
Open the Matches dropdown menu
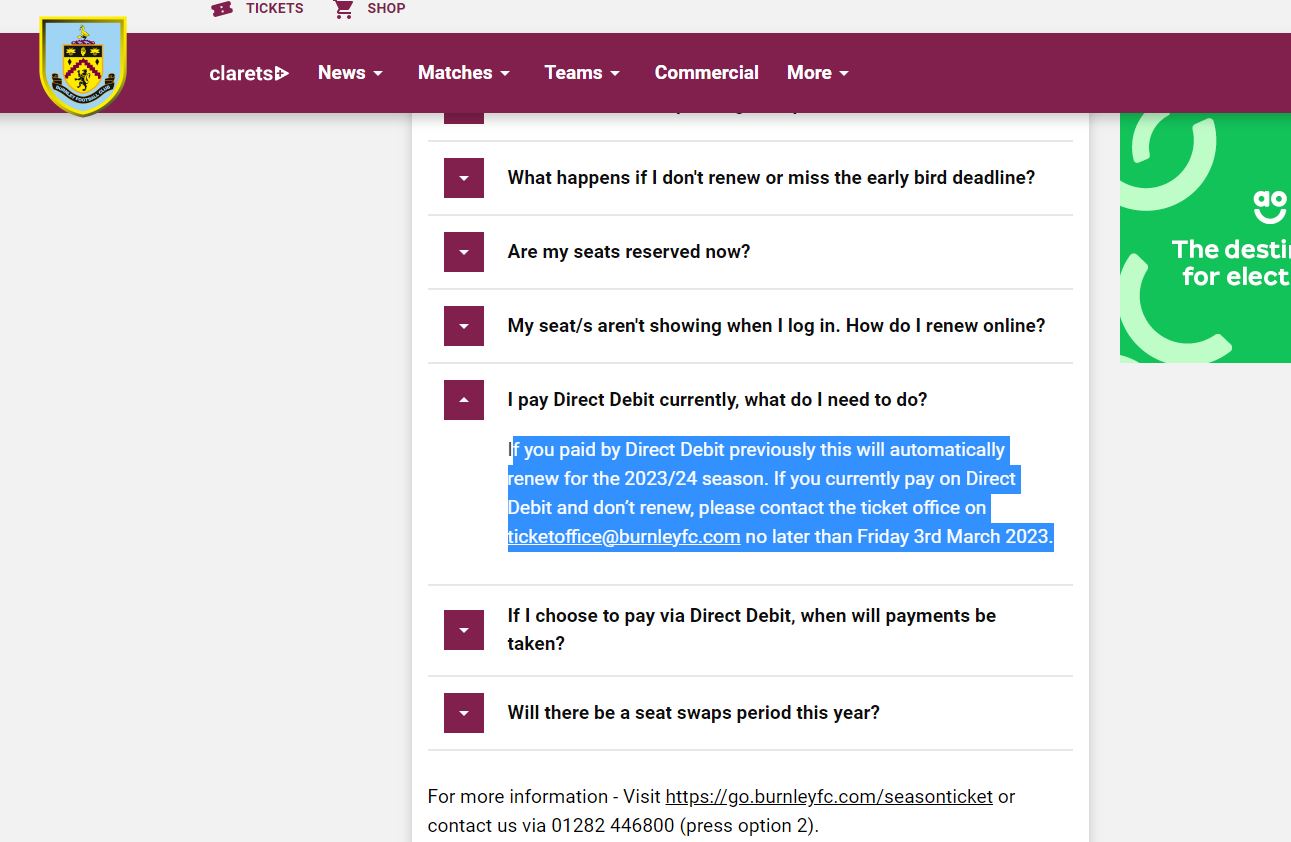pos(464,73)
